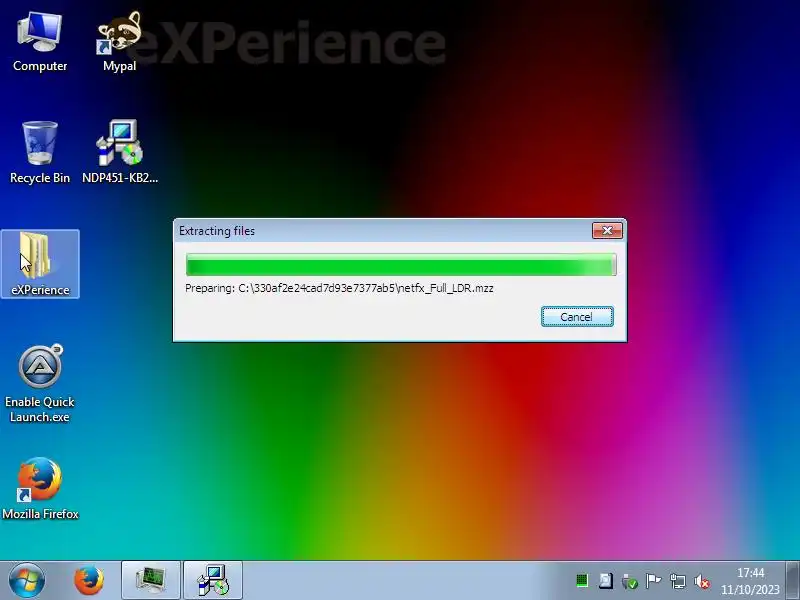Image resolution: width=800 pixels, height=600 pixels.
Task: Open the document tray icon
Action: pyautogui.click(x=606, y=580)
